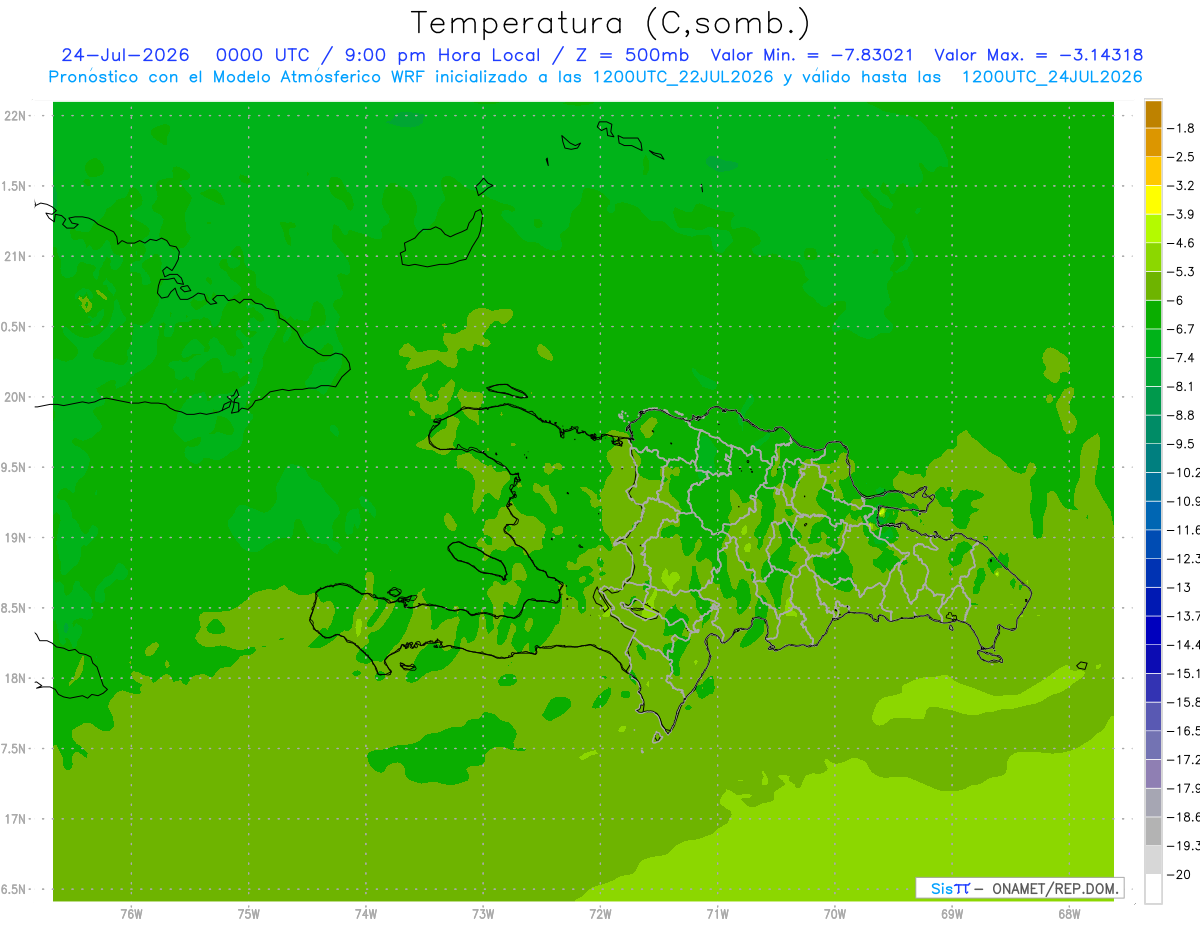Click the "Valor Min. = -7.83021" value
Screen dimensions: 1200x927
click(811, 55)
